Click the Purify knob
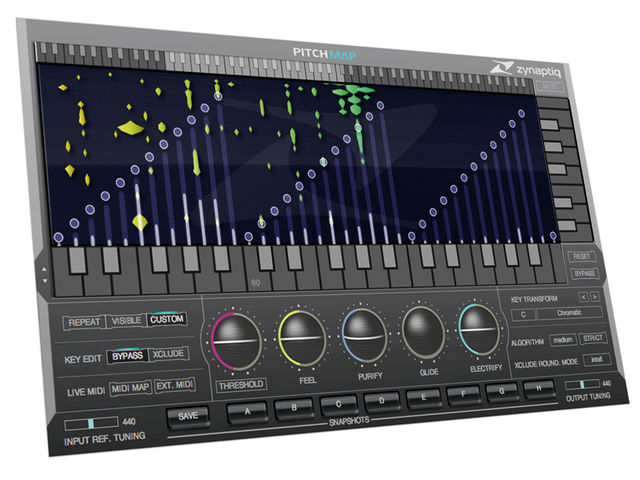 [364, 336]
